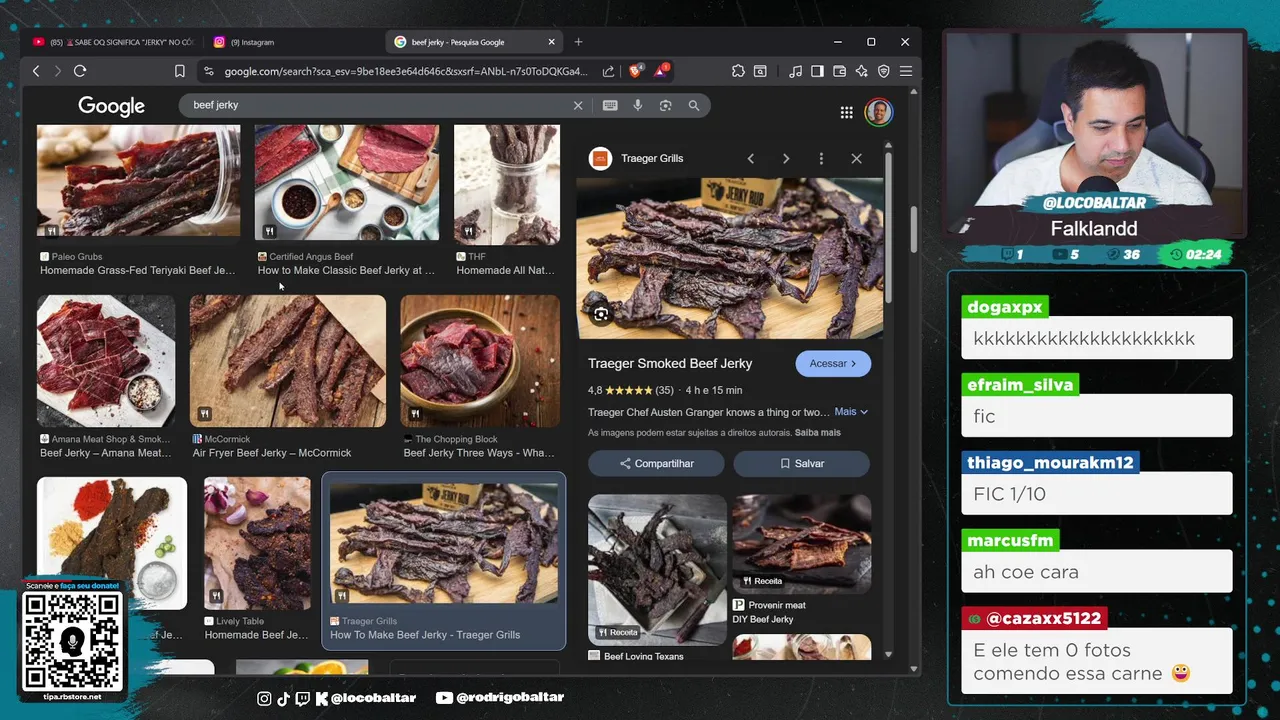This screenshot has height=720, width=1280.
Task: Reload the current Google page
Action: pos(80,71)
